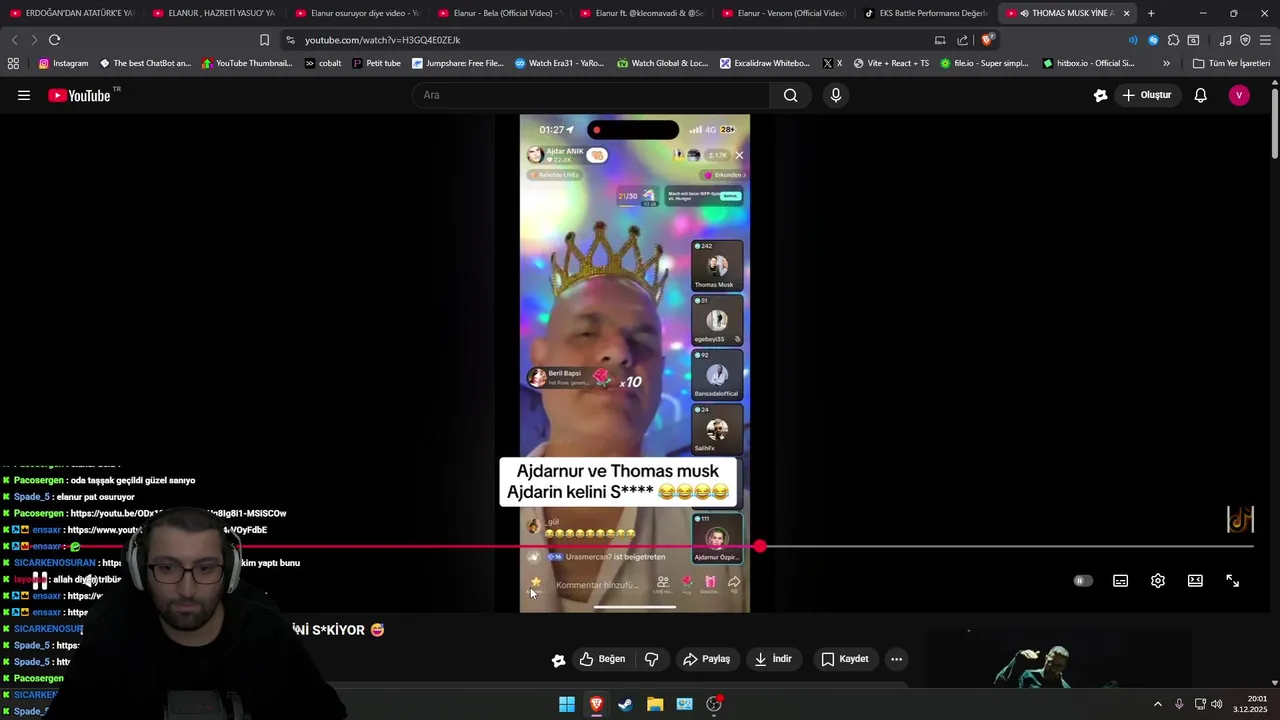Bookmark this page with the bookmark icon
The image size is (1280, 720).
pos(264,40)
